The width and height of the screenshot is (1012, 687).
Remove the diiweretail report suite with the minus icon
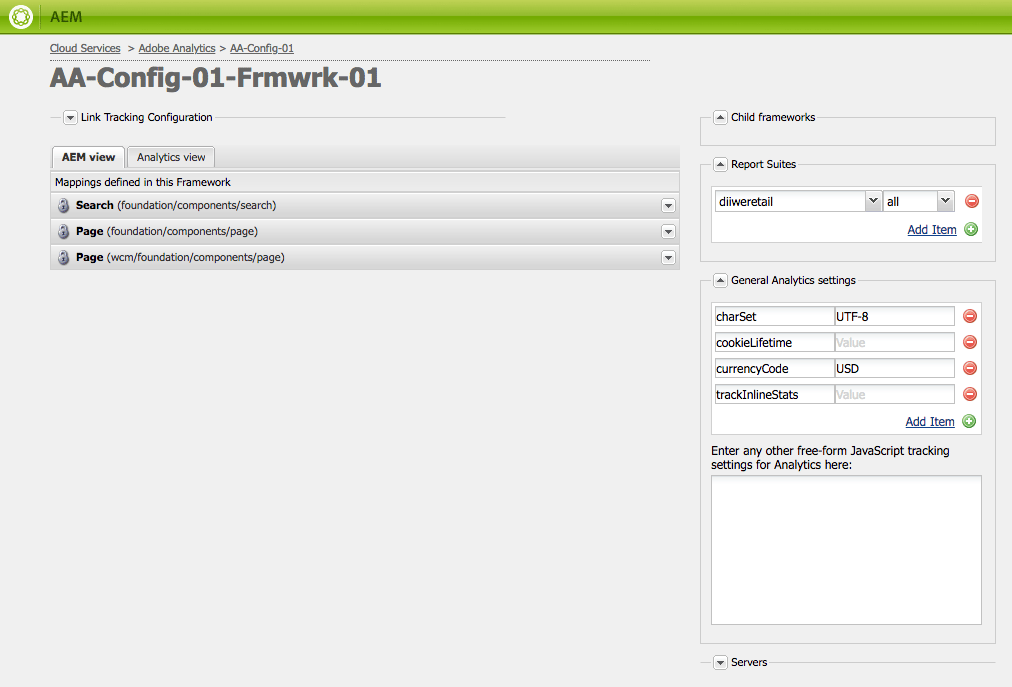[970, 200]
